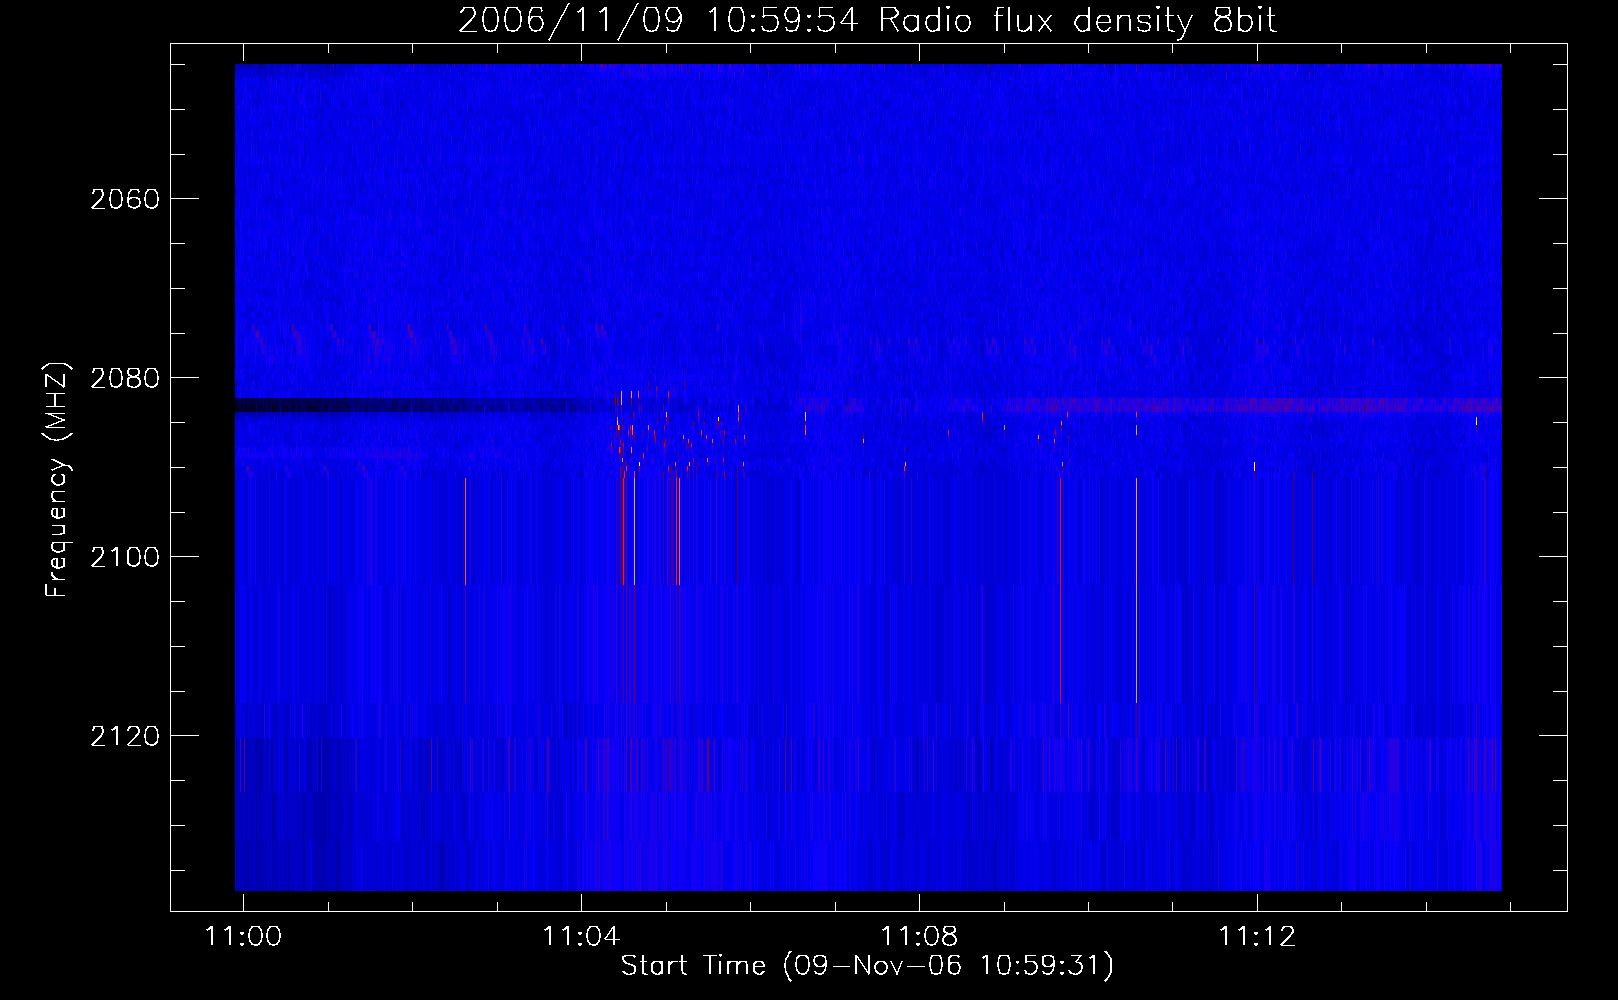Click the 2120 frequency tick label
This screenshot has height=1000, width=1618.
pyautogui.click(x=125, y=736)
